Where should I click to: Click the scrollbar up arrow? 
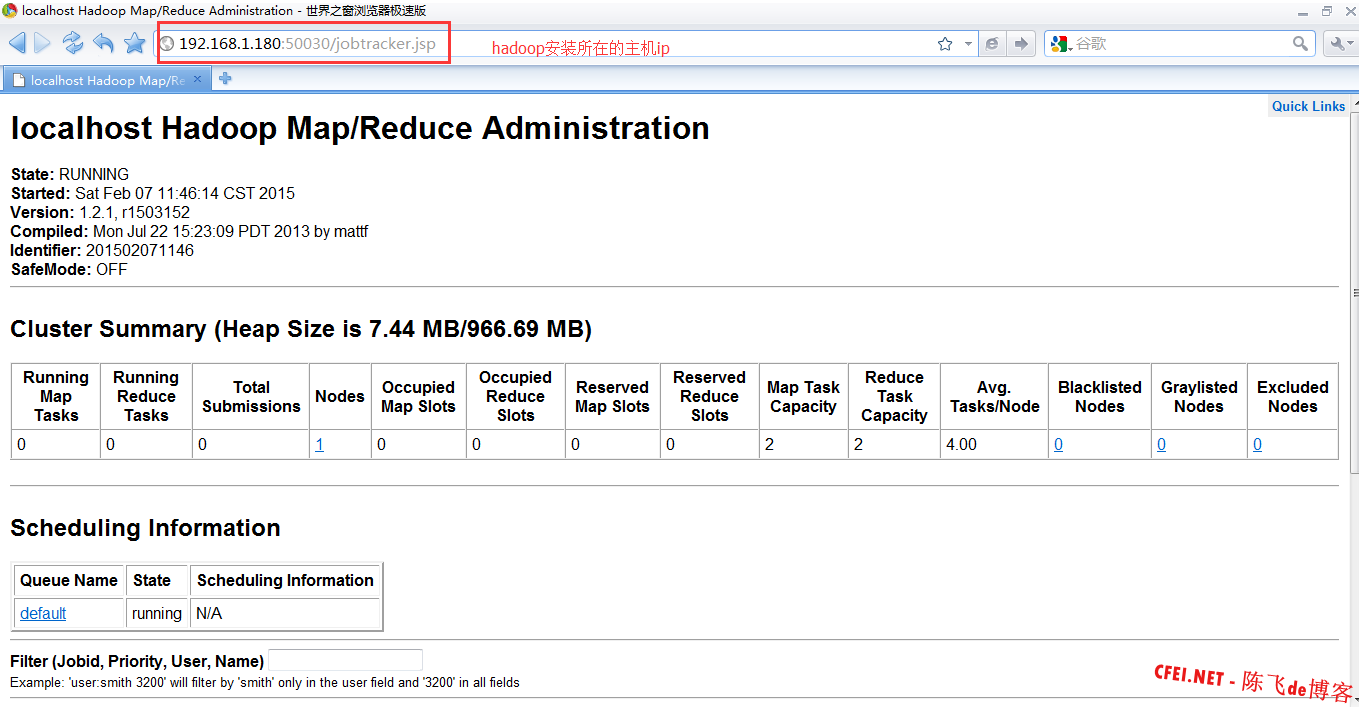tap(1352, 103)
